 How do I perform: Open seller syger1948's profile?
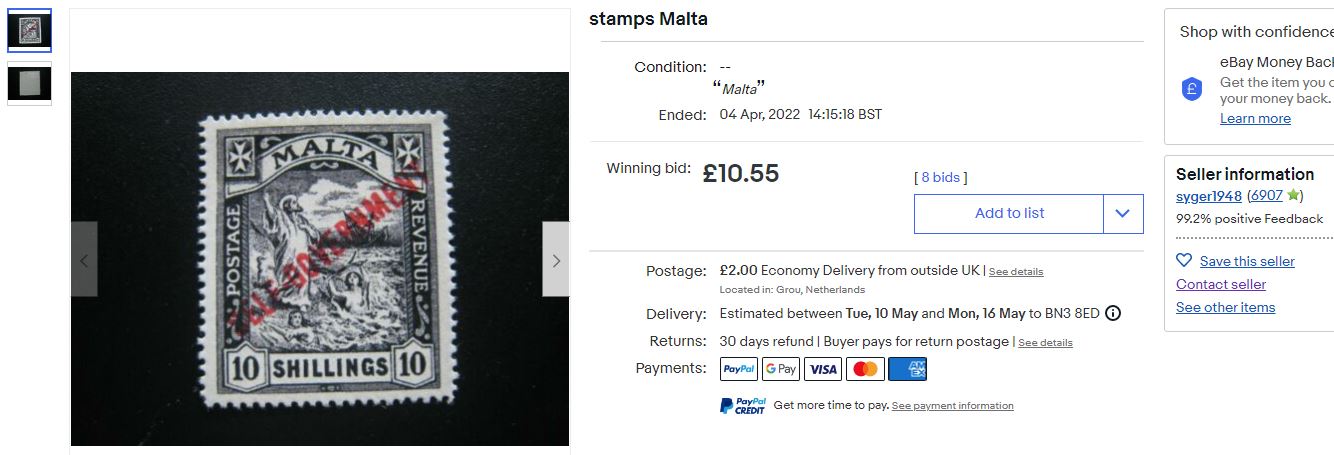[1208, 196]
